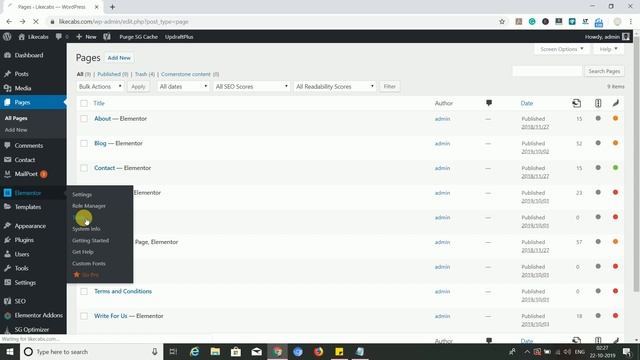Screen dimensions: 640x360
Task: Tick the checkbox for Blog page
Action: tap(84, 143)
